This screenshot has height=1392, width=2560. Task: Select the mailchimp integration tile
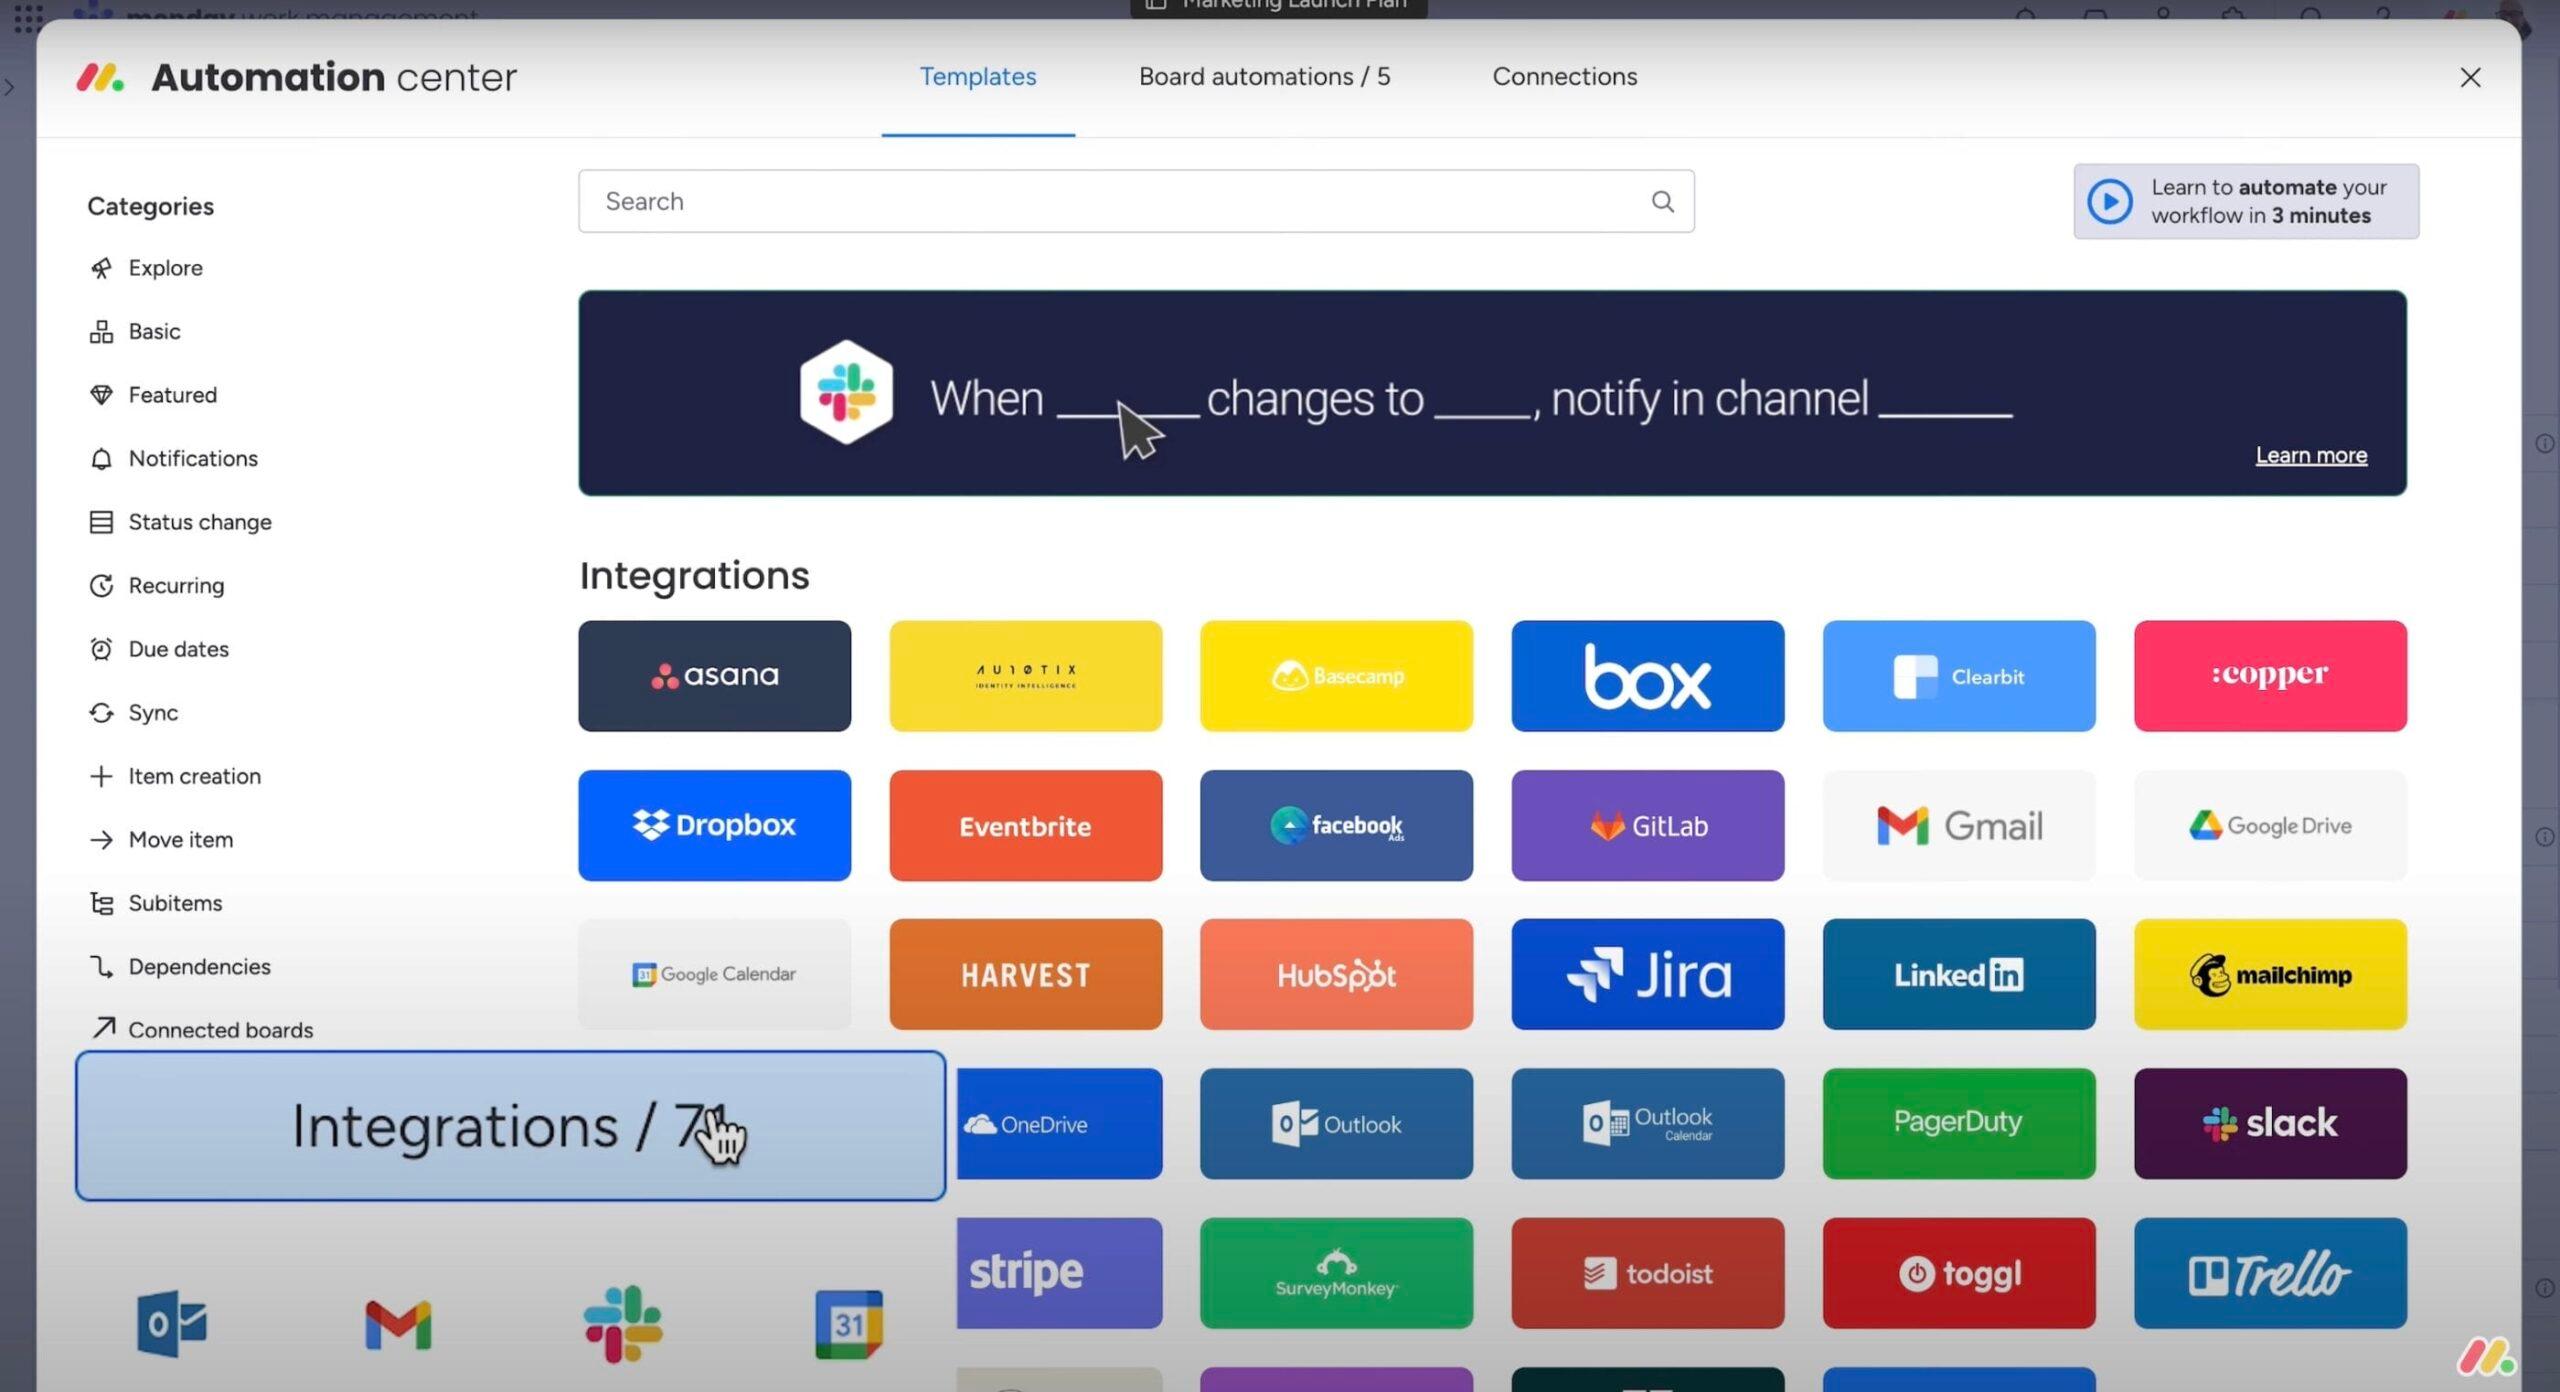(2270, 974)
